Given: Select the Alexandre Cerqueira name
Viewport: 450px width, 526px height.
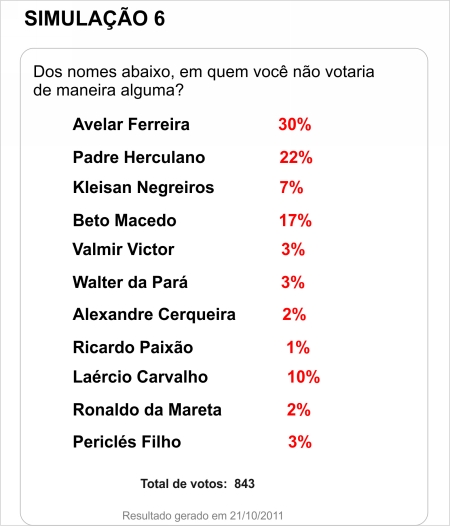Looking at the screenshot, I should pos(154,315).
